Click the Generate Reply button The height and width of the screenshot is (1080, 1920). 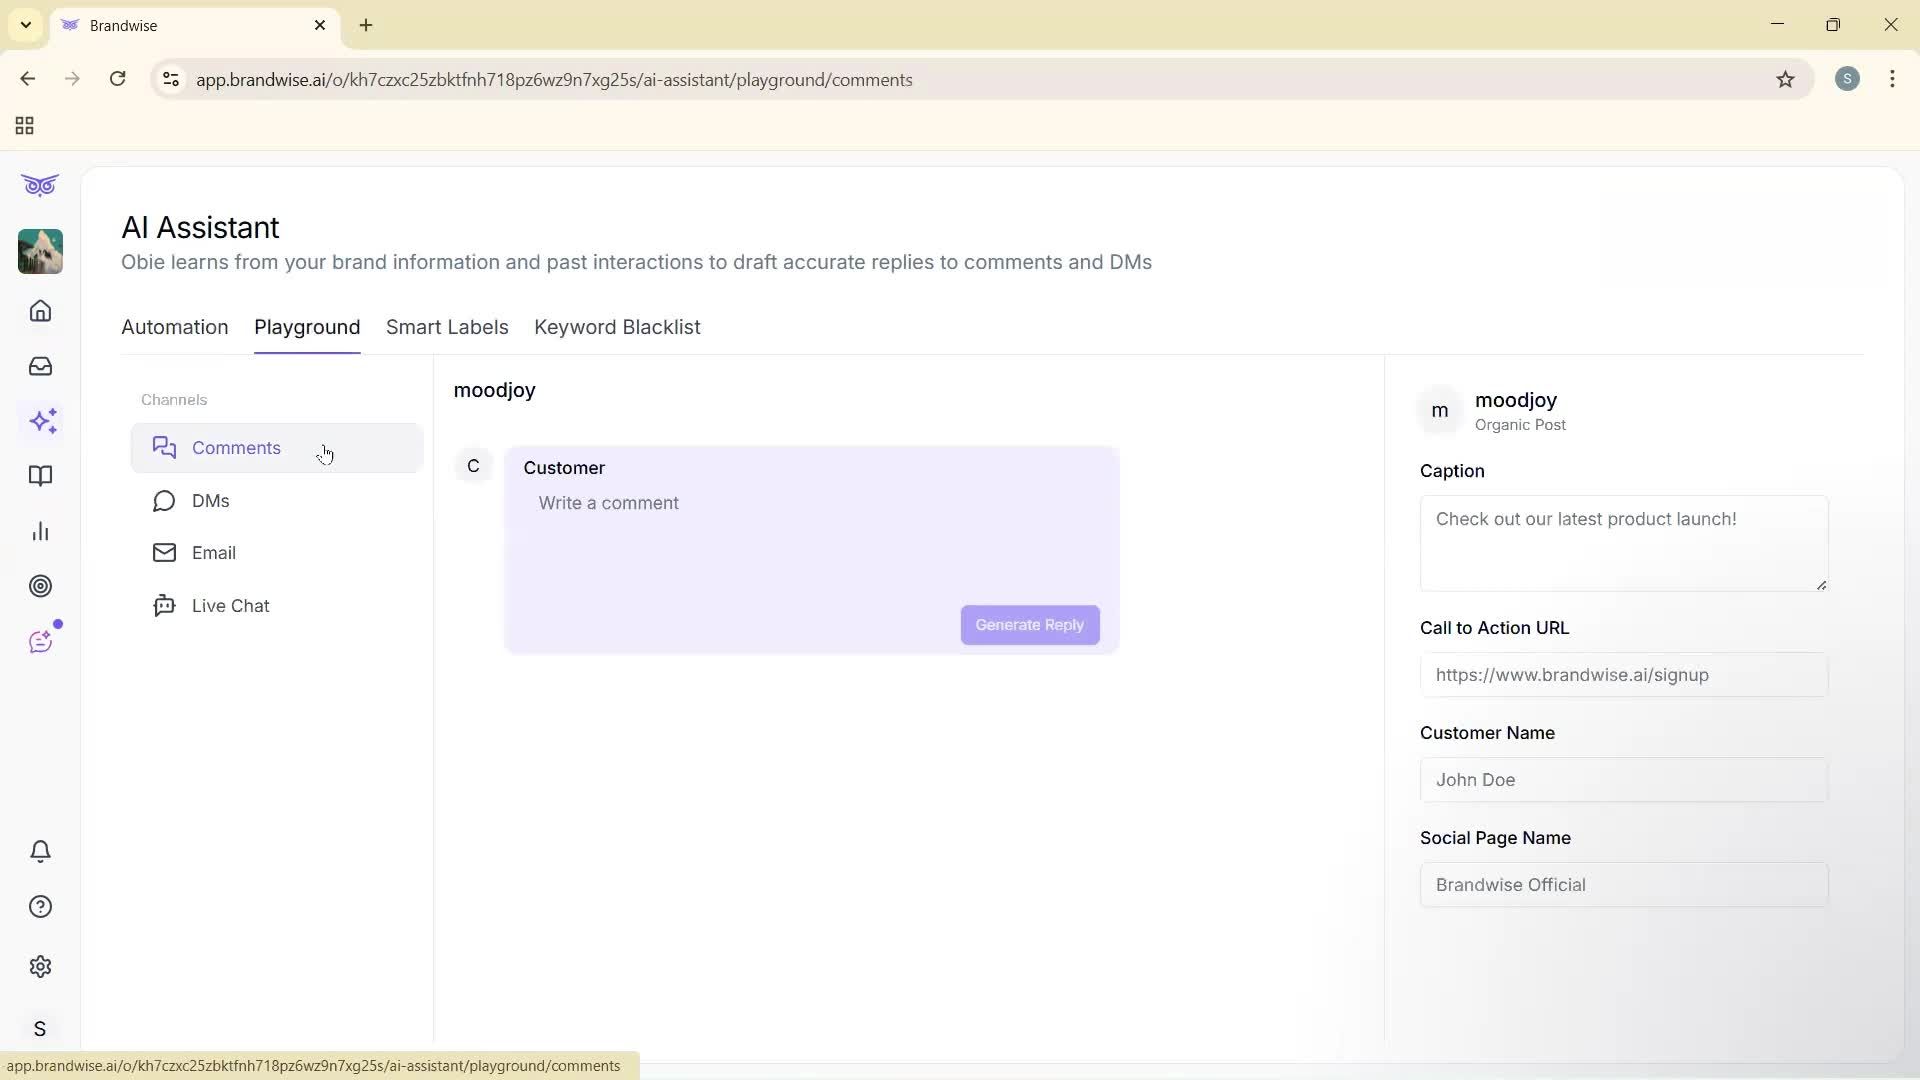pos(1029,624)
